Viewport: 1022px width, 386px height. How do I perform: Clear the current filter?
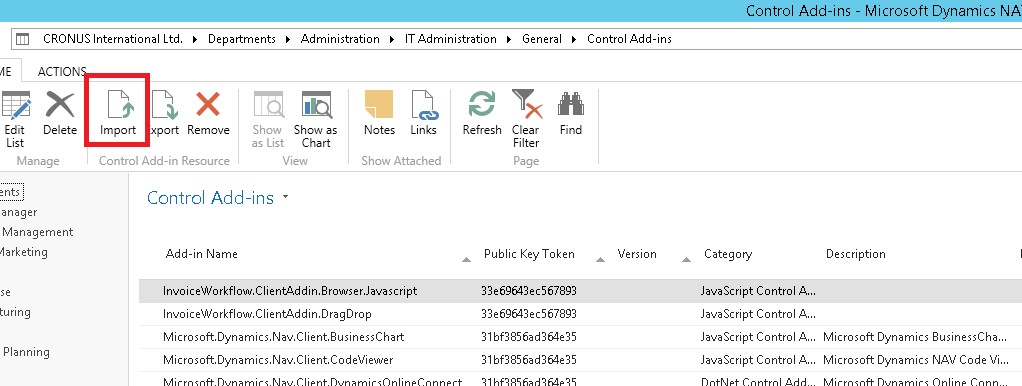point(526,119)
